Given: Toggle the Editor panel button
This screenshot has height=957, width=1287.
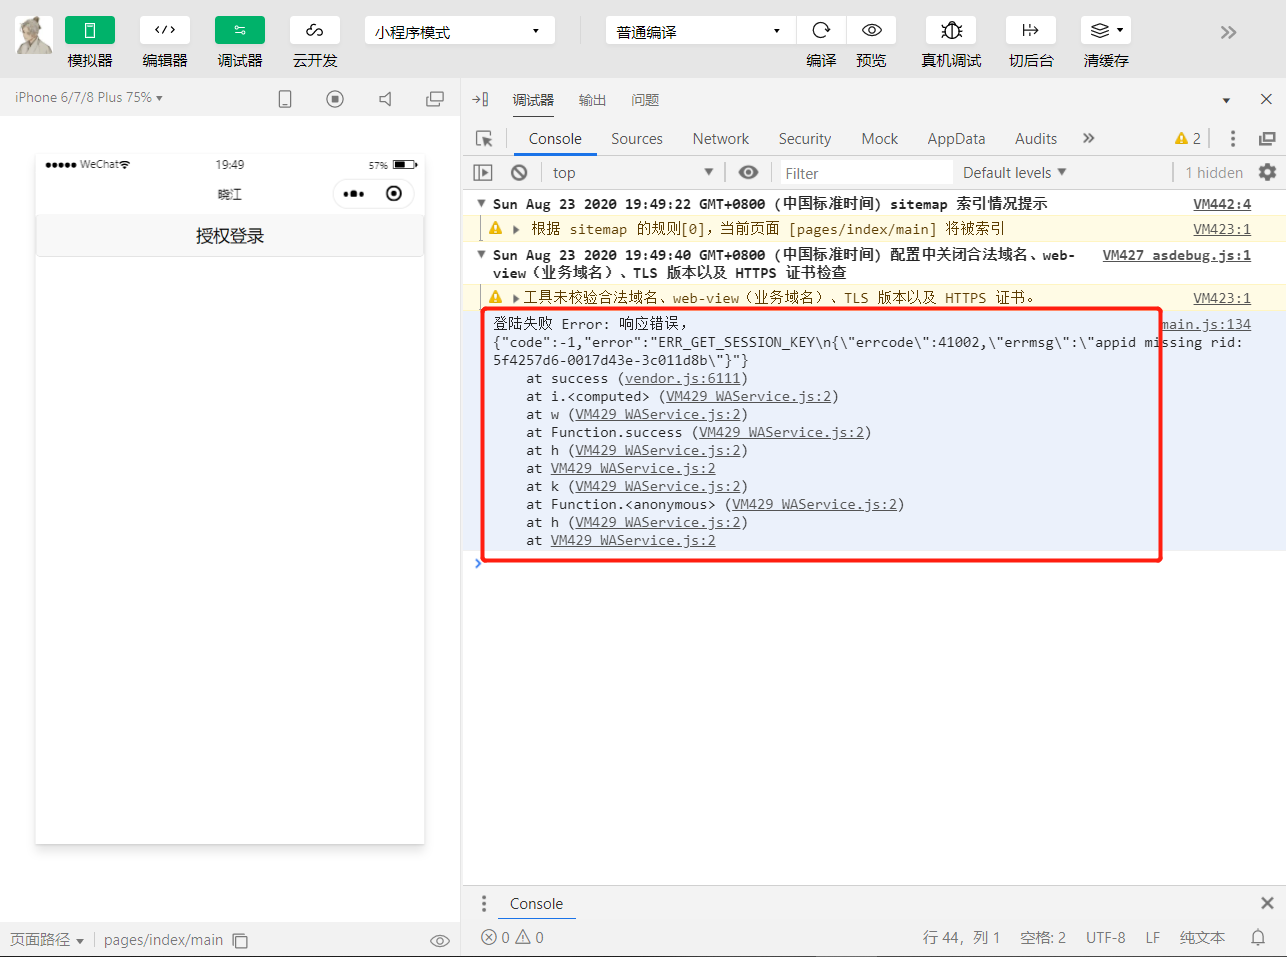Looking at the screenshot, I should (x=165, y=30).
